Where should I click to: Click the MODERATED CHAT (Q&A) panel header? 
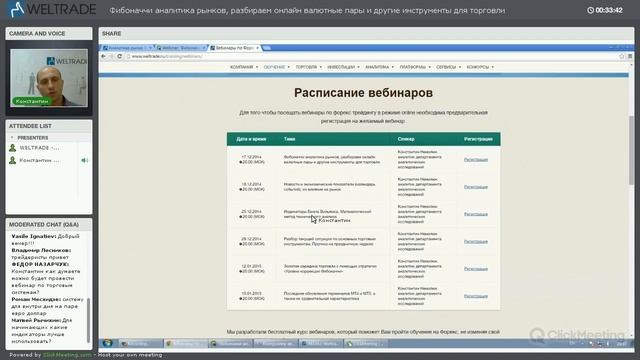49,224
